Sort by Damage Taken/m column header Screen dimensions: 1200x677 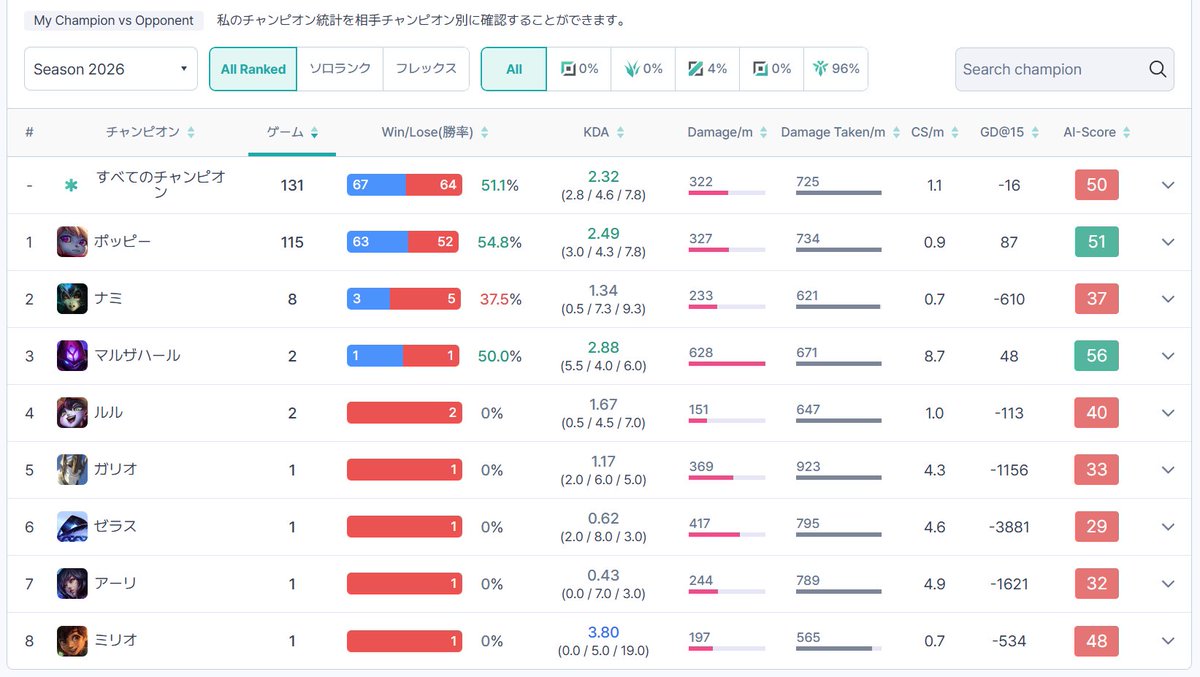coord(839,132)
